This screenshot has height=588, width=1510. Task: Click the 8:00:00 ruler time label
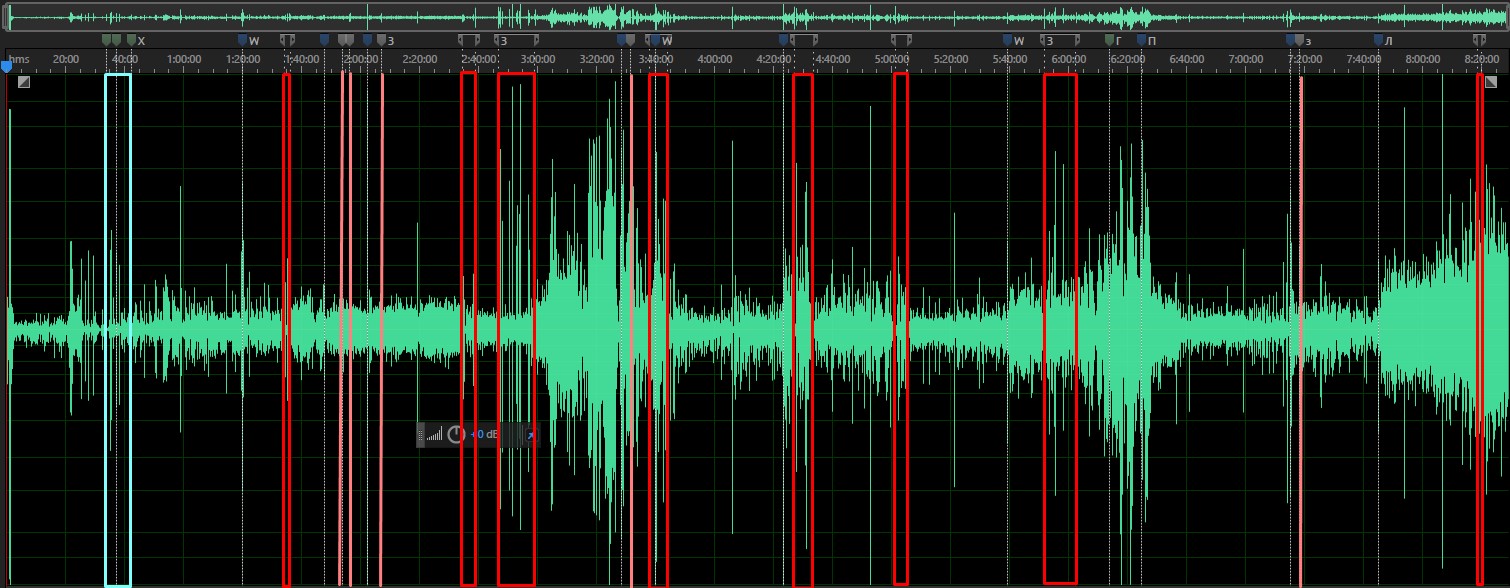tap(1423, 59)
